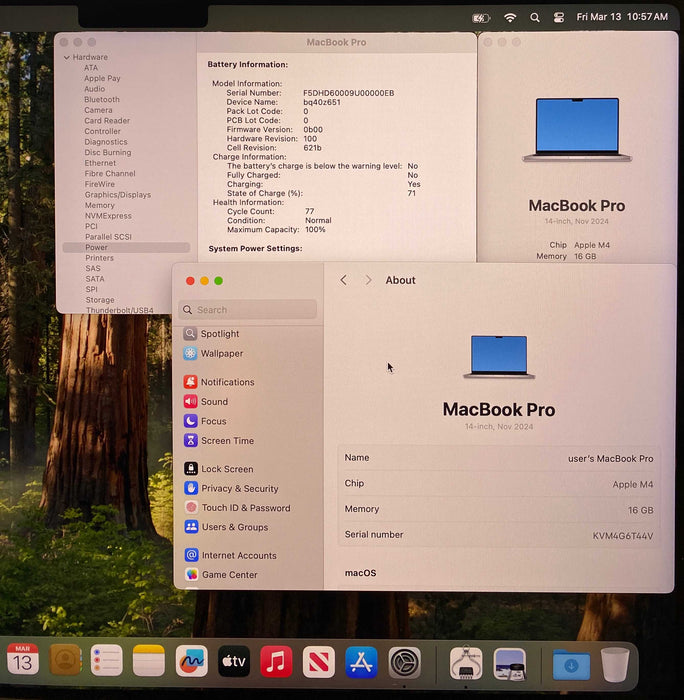Select SATA in the hardware list
Image resolution: width=684 pixels, height=700 pixels.
[x=95, y=279]
